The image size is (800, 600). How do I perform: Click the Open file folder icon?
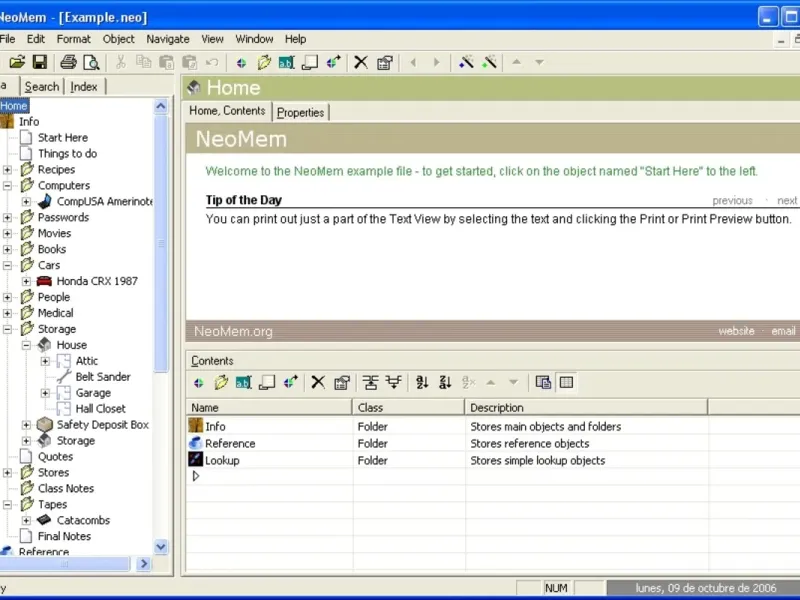pos(17,62)
